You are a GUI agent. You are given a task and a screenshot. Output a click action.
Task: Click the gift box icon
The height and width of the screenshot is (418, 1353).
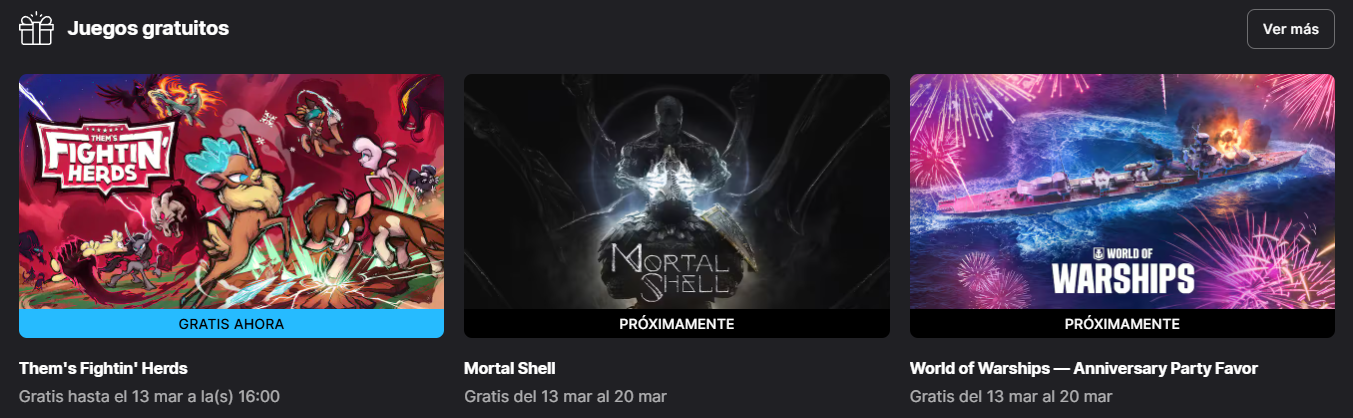coord(36,29)
